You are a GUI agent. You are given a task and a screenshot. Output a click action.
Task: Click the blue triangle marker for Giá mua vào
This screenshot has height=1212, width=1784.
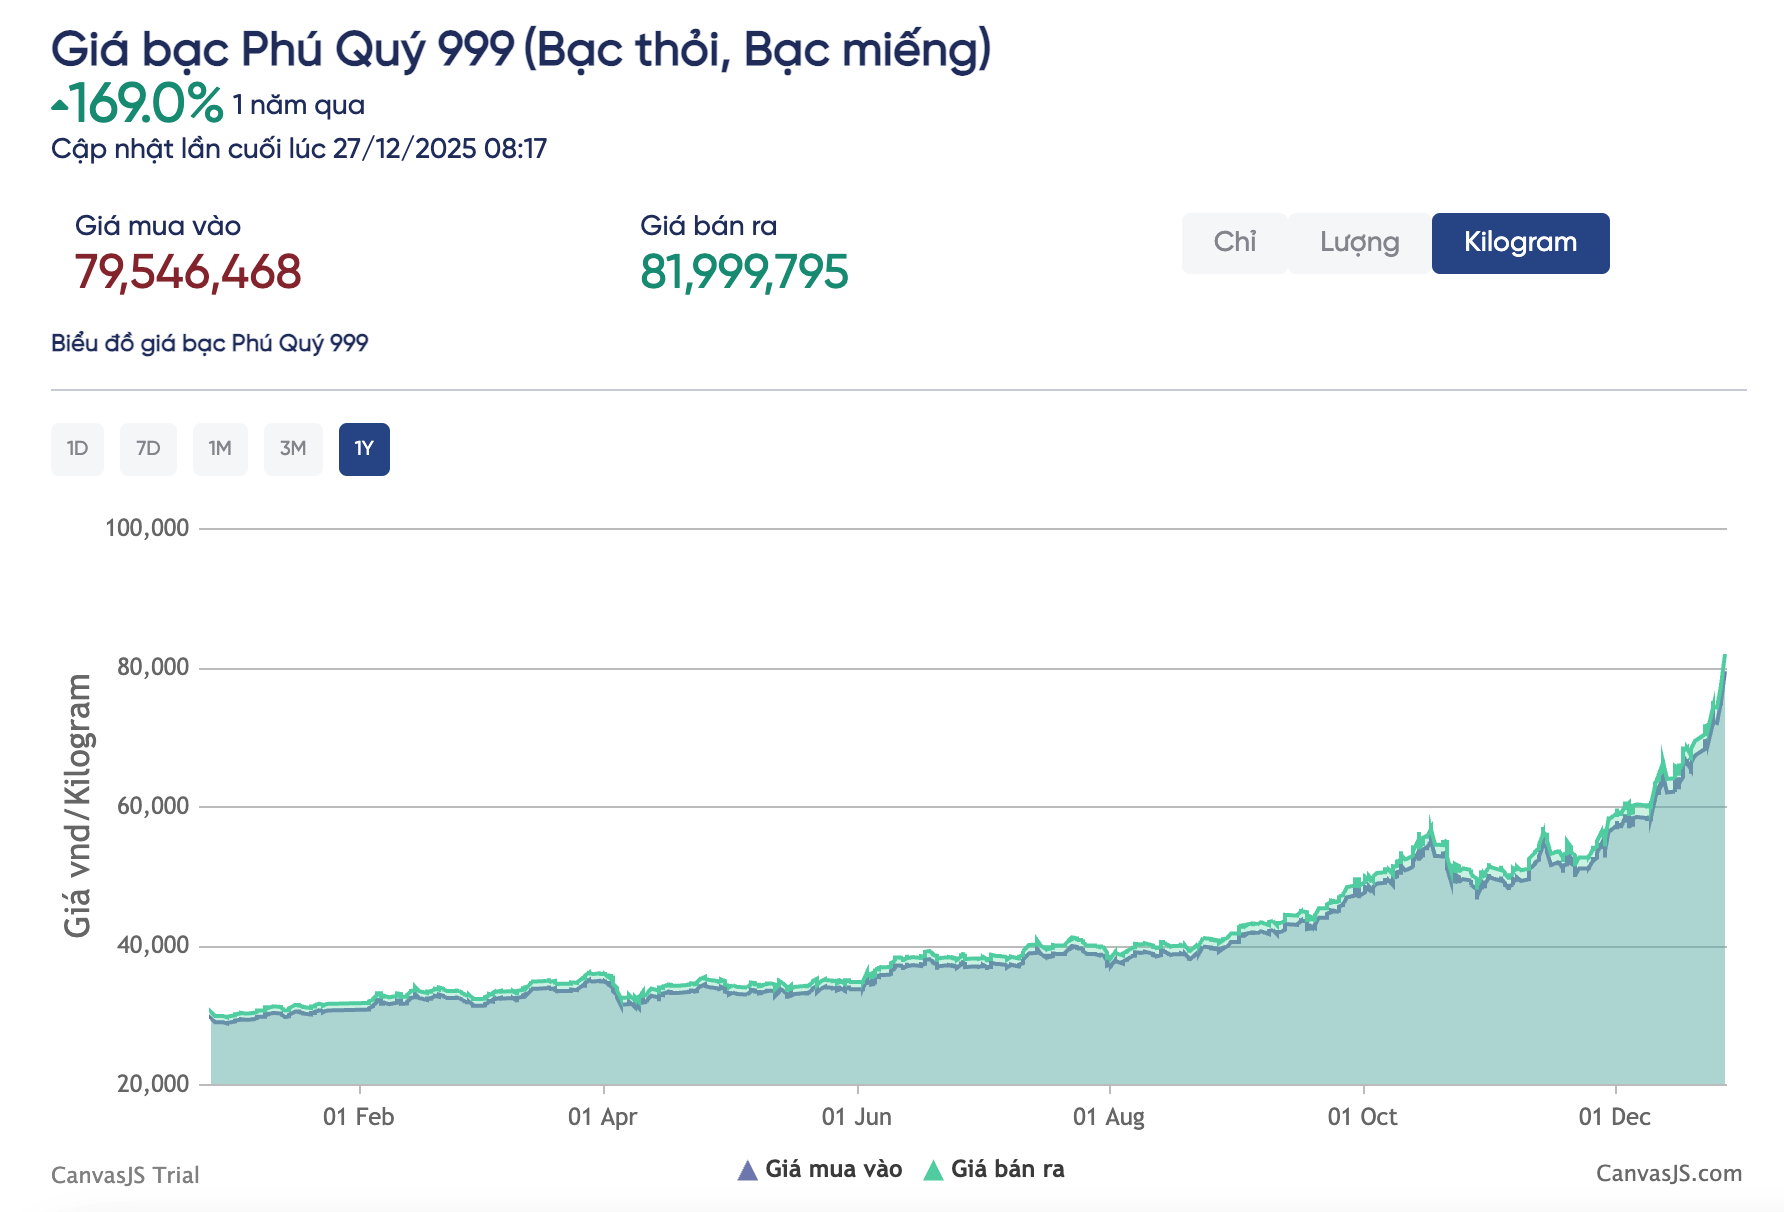coord(748,1168)
